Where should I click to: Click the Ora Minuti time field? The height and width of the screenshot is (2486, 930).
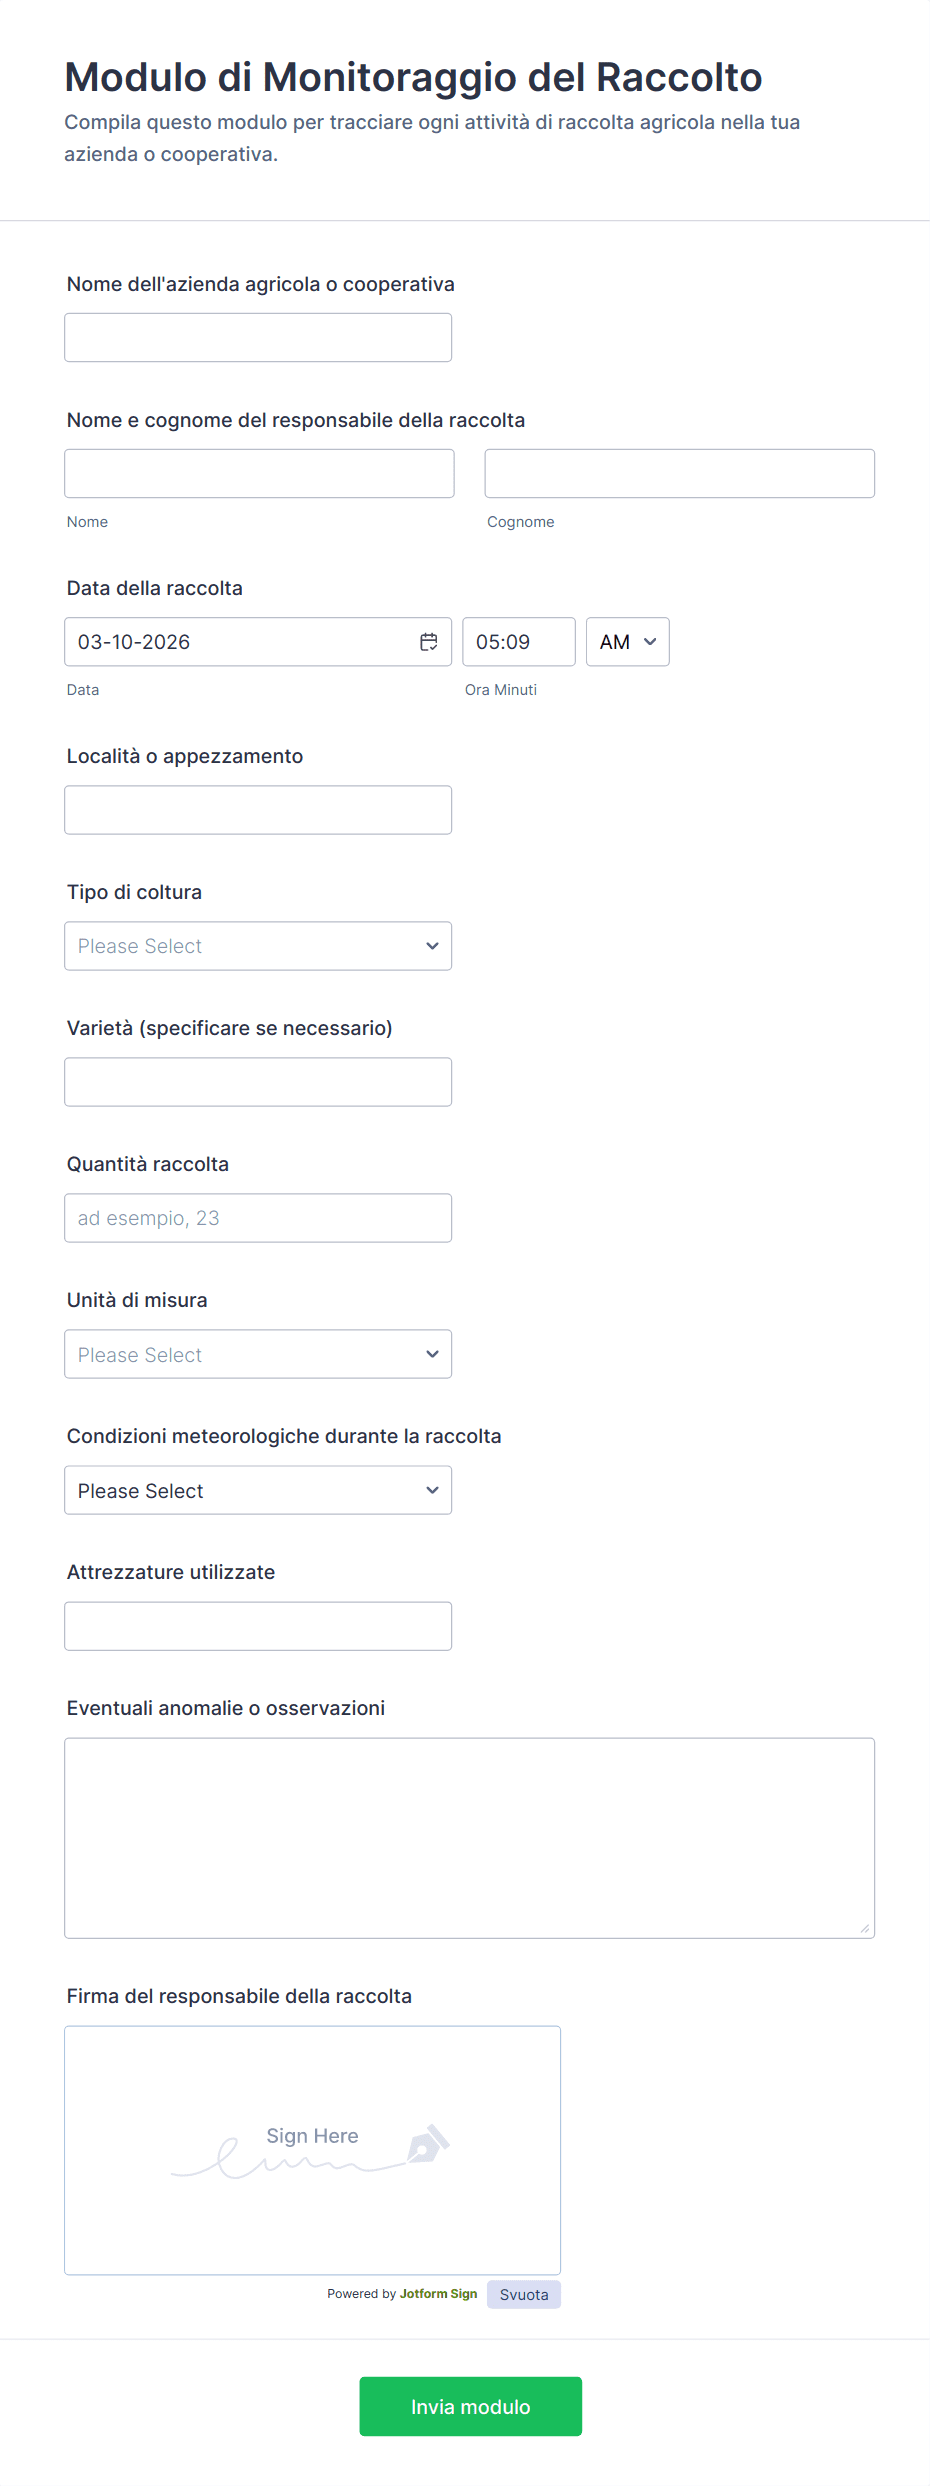pyautogui.click(x=518, y=642)
